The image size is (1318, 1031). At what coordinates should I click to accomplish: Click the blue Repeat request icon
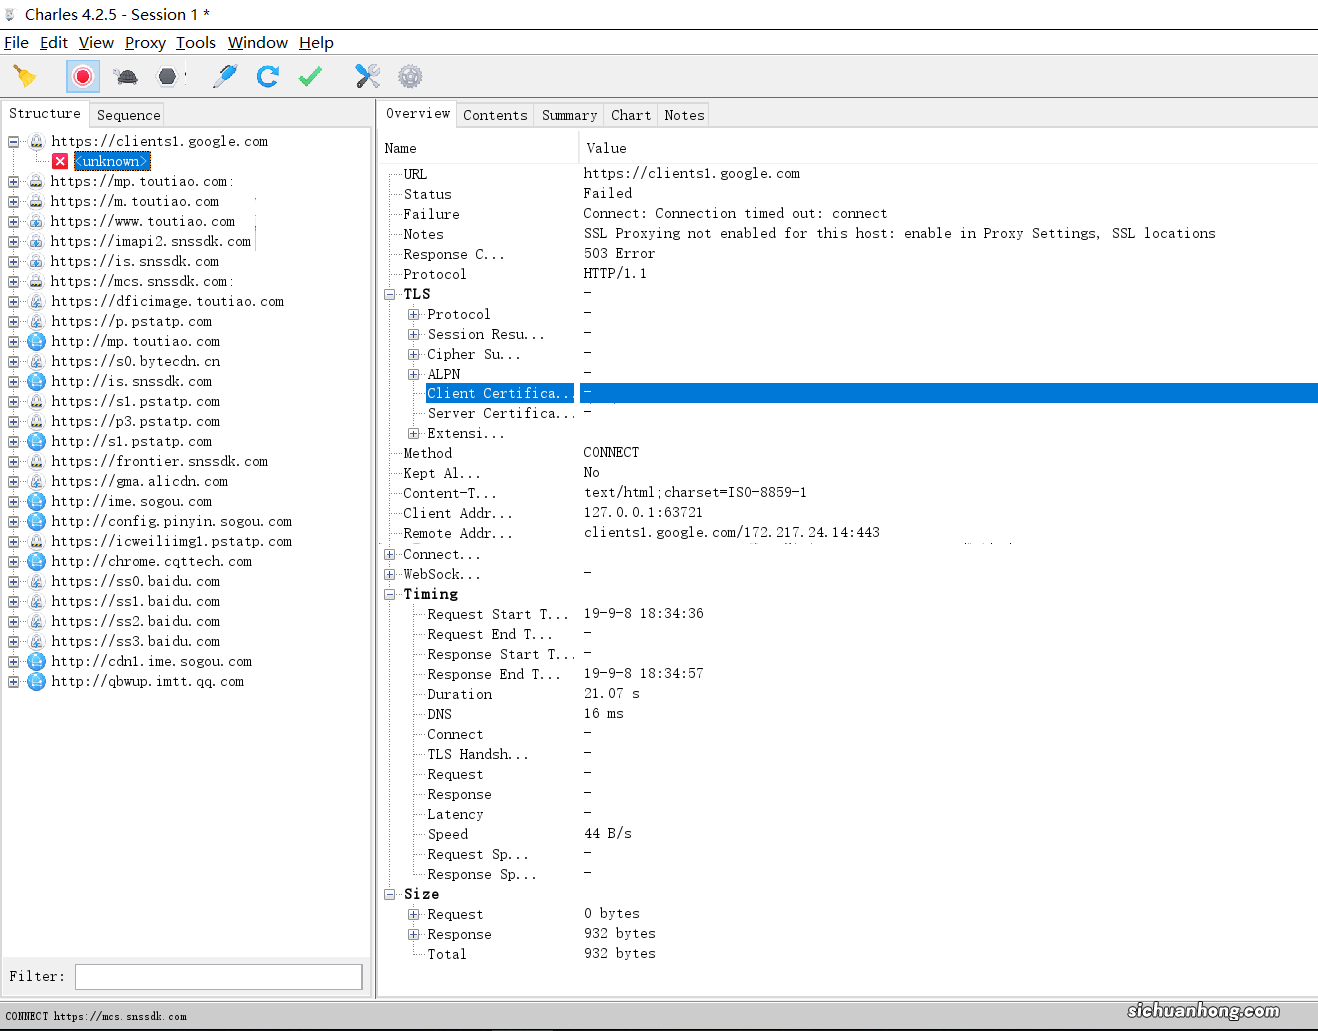(268, 76)
